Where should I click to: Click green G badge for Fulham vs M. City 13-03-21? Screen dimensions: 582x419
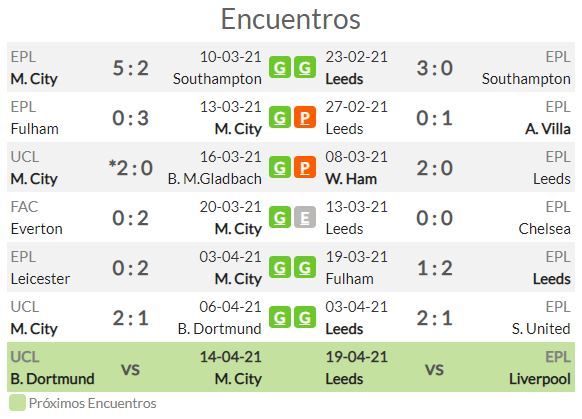tap(279, 117)
